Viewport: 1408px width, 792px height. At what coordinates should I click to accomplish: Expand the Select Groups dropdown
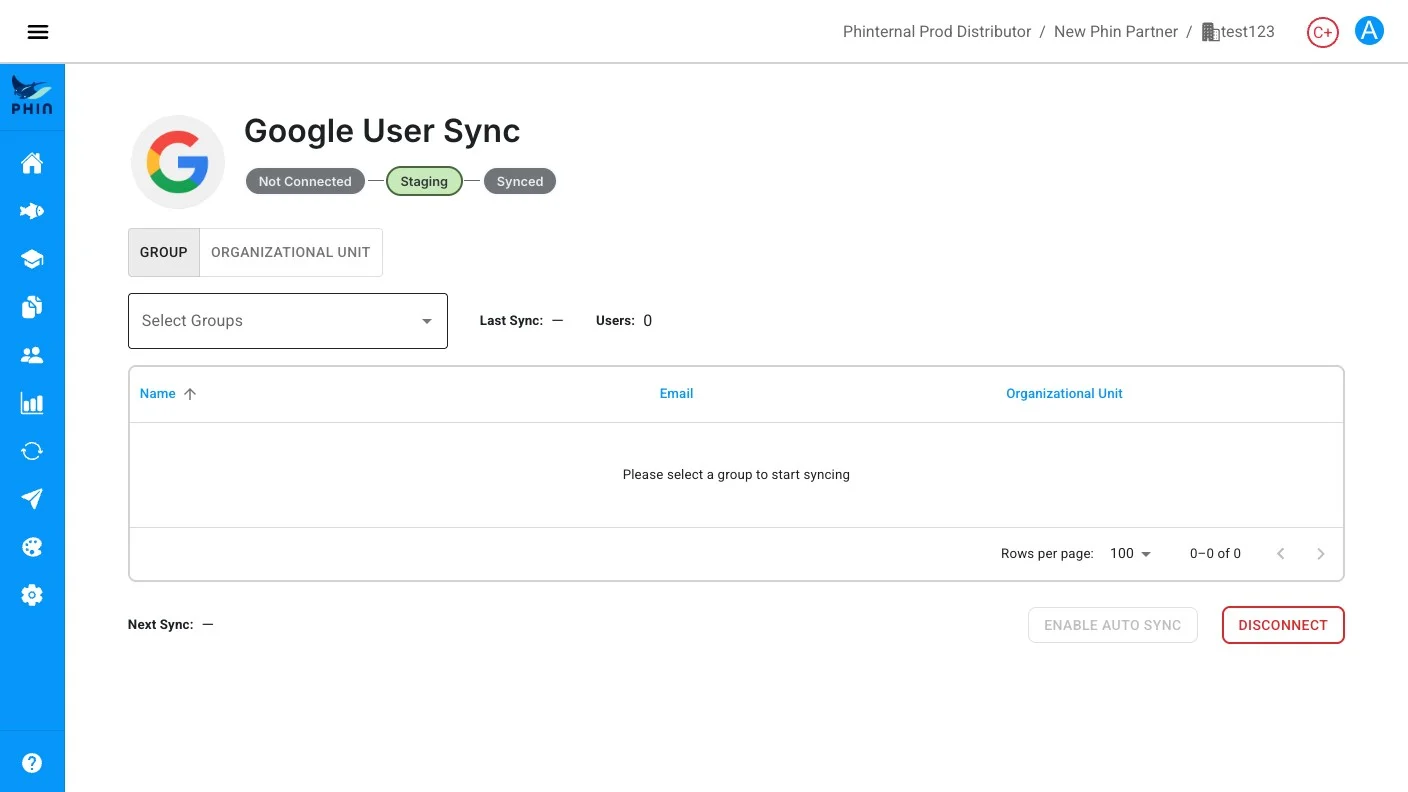(288, 321)
